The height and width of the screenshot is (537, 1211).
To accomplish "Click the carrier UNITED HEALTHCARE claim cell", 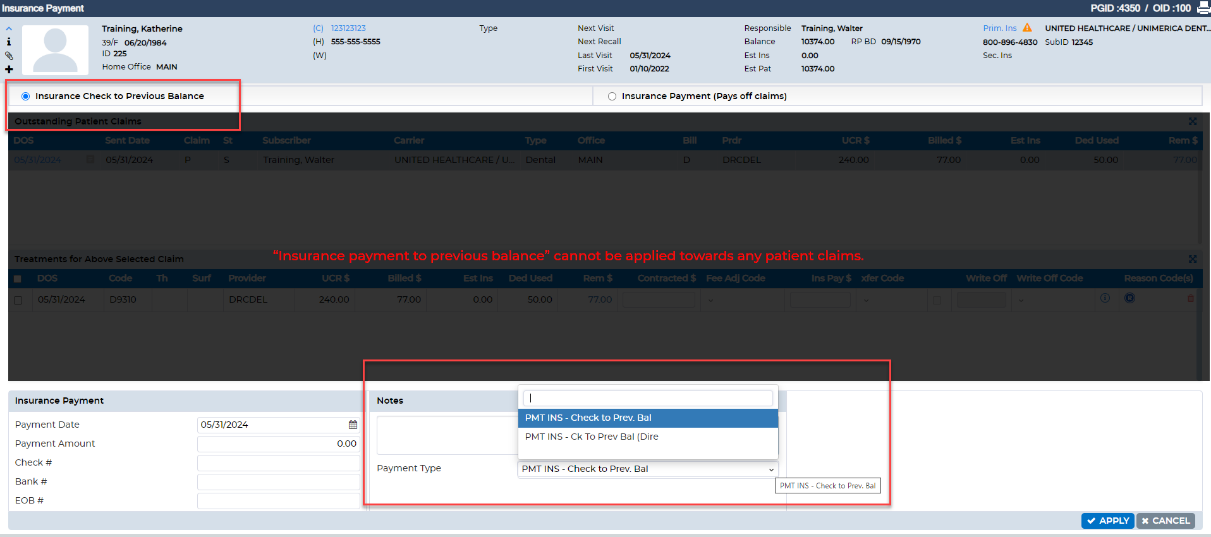I will (455, 159).
